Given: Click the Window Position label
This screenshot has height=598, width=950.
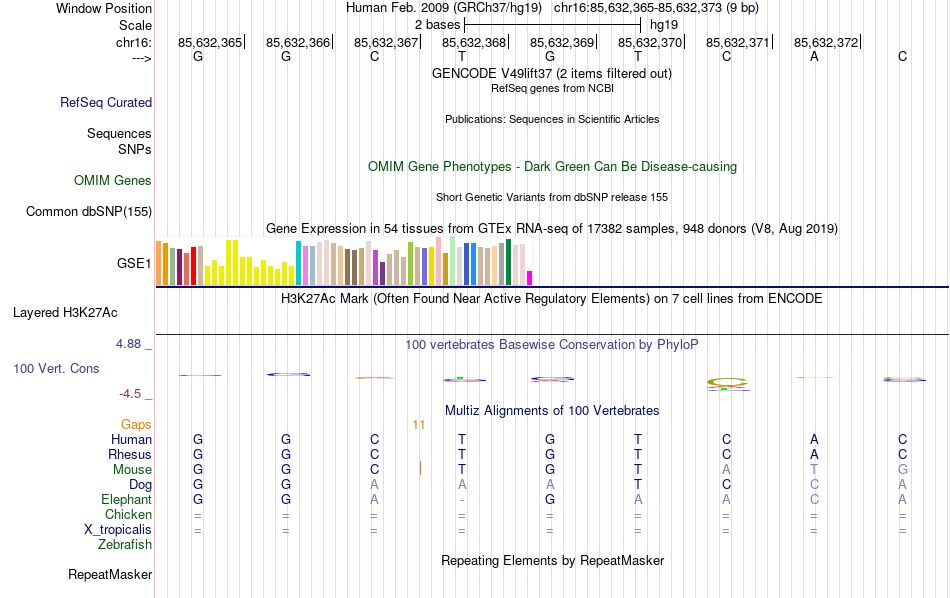Looking at the screenshot, I should [104, 8].
